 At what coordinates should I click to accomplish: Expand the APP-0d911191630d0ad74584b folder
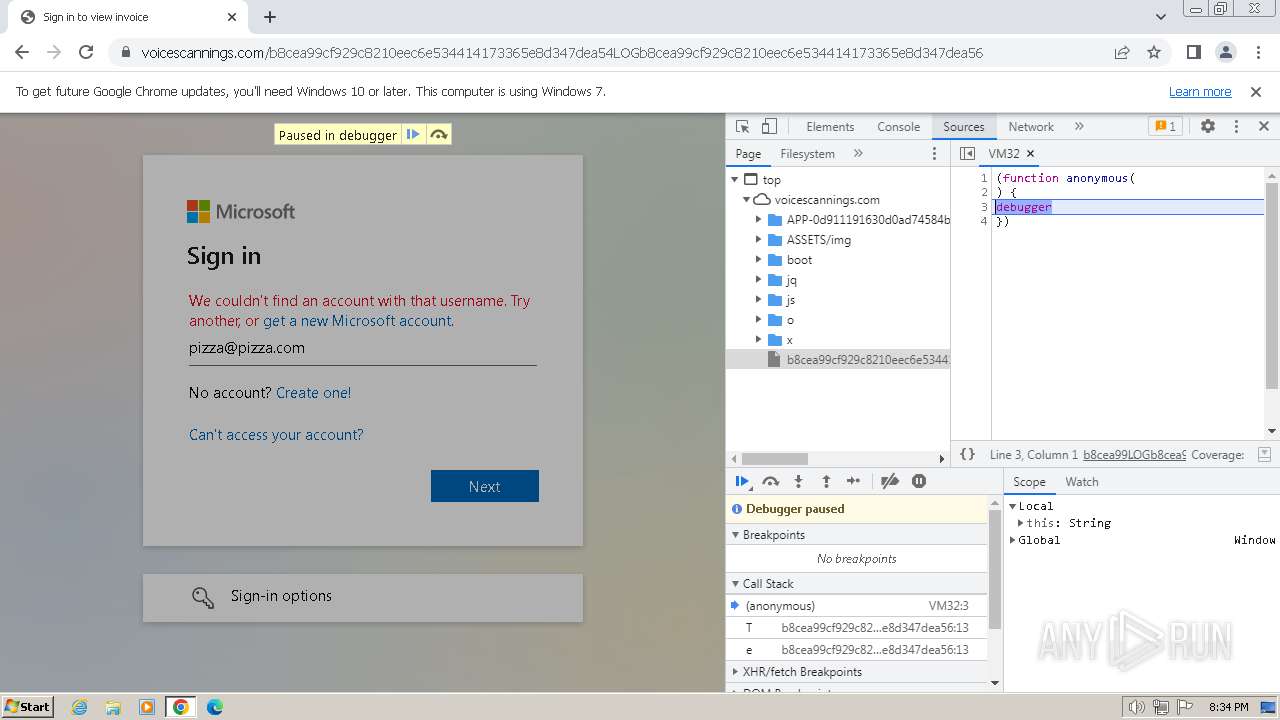click(758, 220)
